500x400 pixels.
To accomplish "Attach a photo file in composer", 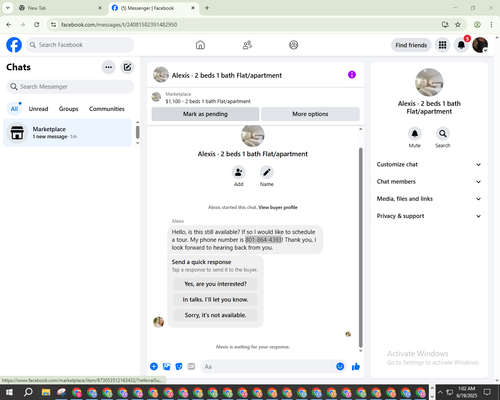I will click(x=166, y=367).
